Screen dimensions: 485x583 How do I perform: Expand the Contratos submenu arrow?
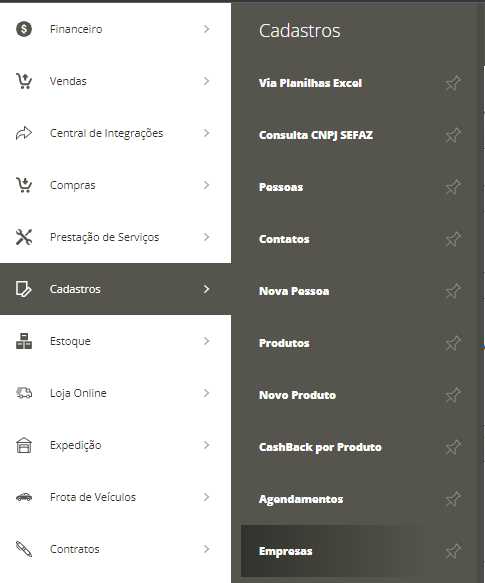[206, 549]
